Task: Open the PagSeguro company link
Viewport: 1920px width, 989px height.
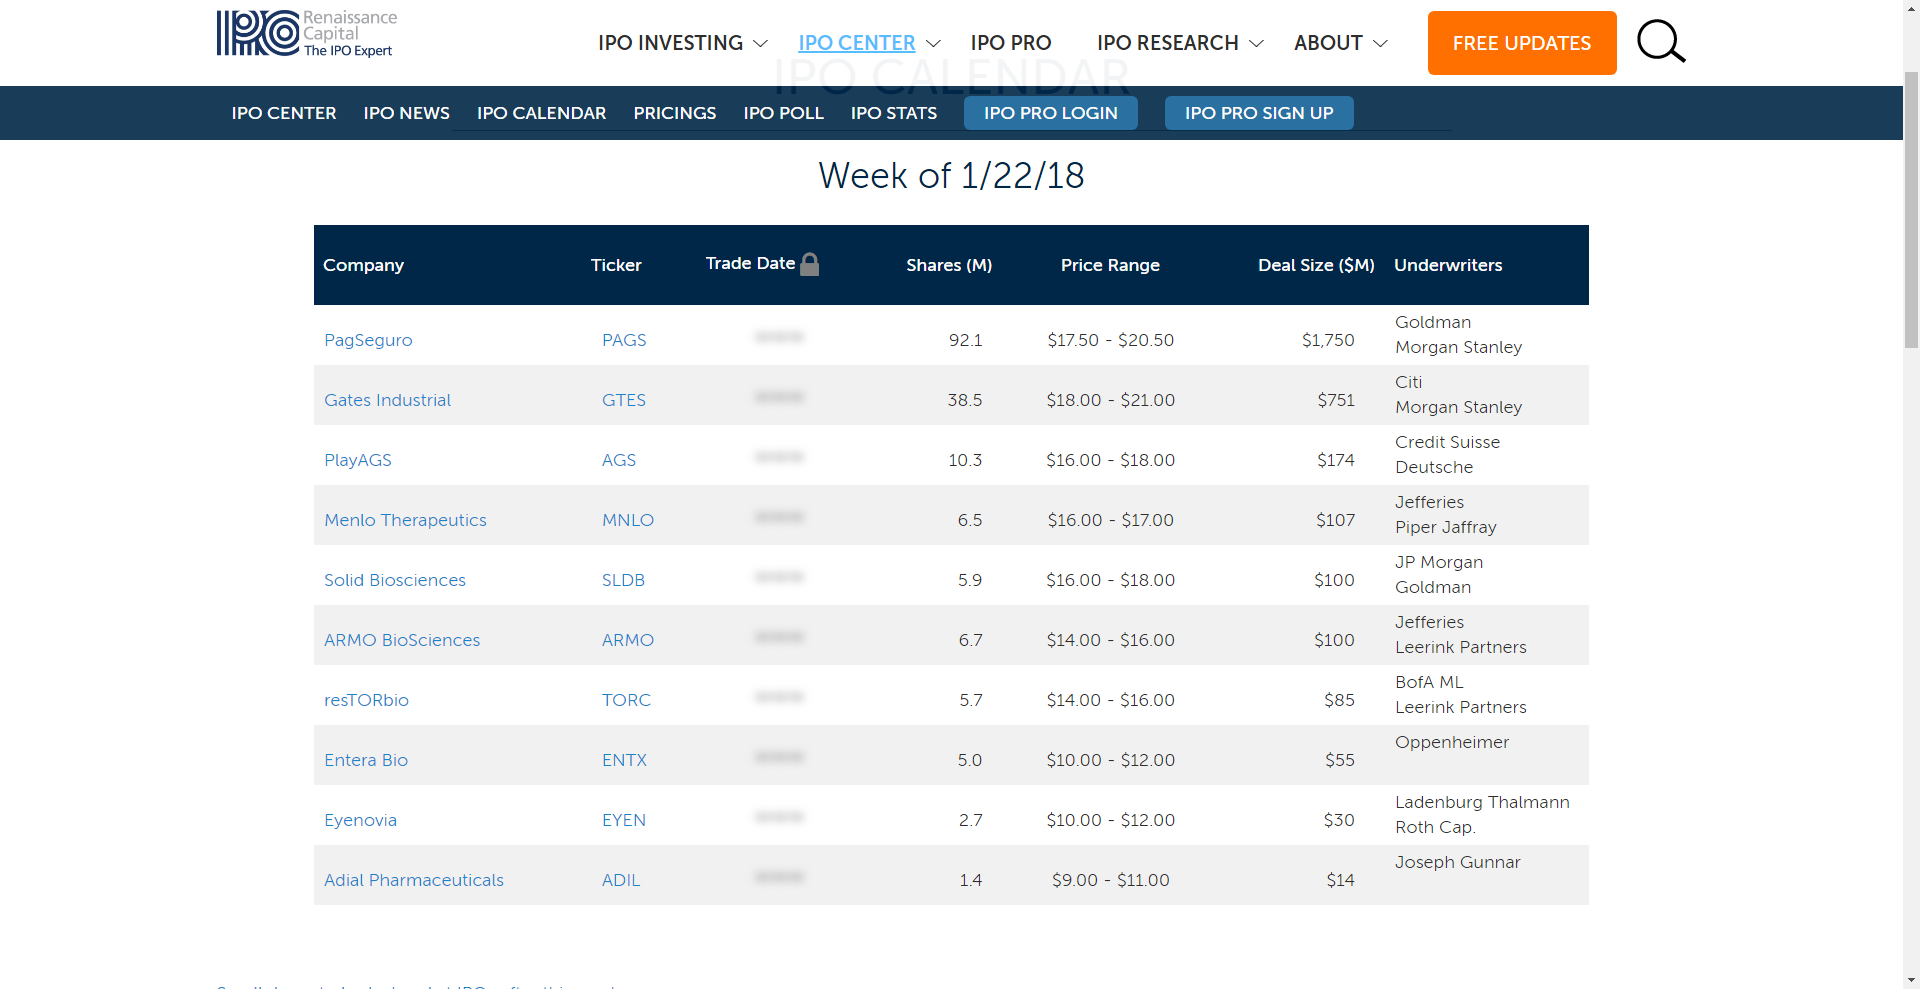Action: click(368, 340)
